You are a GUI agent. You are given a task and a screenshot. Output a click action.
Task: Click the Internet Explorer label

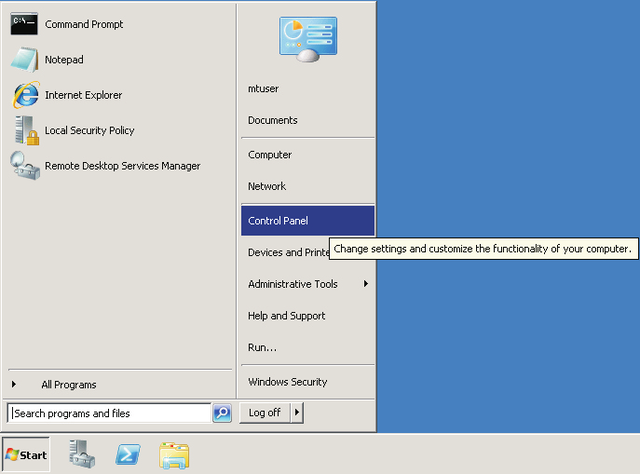click(83, 95)
